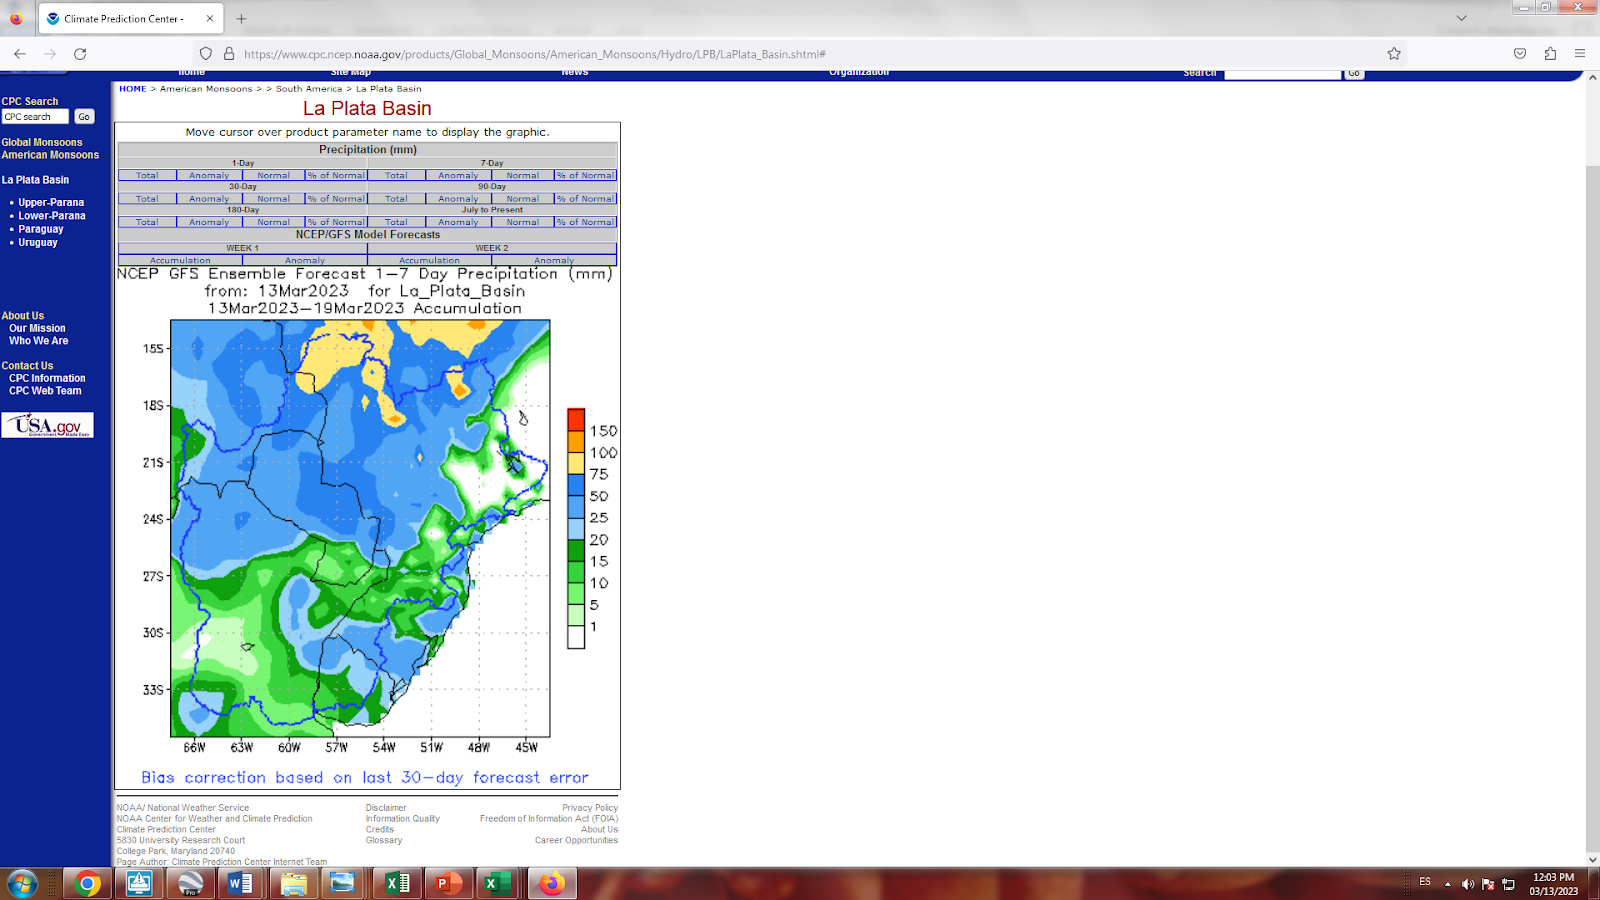Open Who We Are sidebar link
The height and width of the screenshot is (900, 1600).
39,341
